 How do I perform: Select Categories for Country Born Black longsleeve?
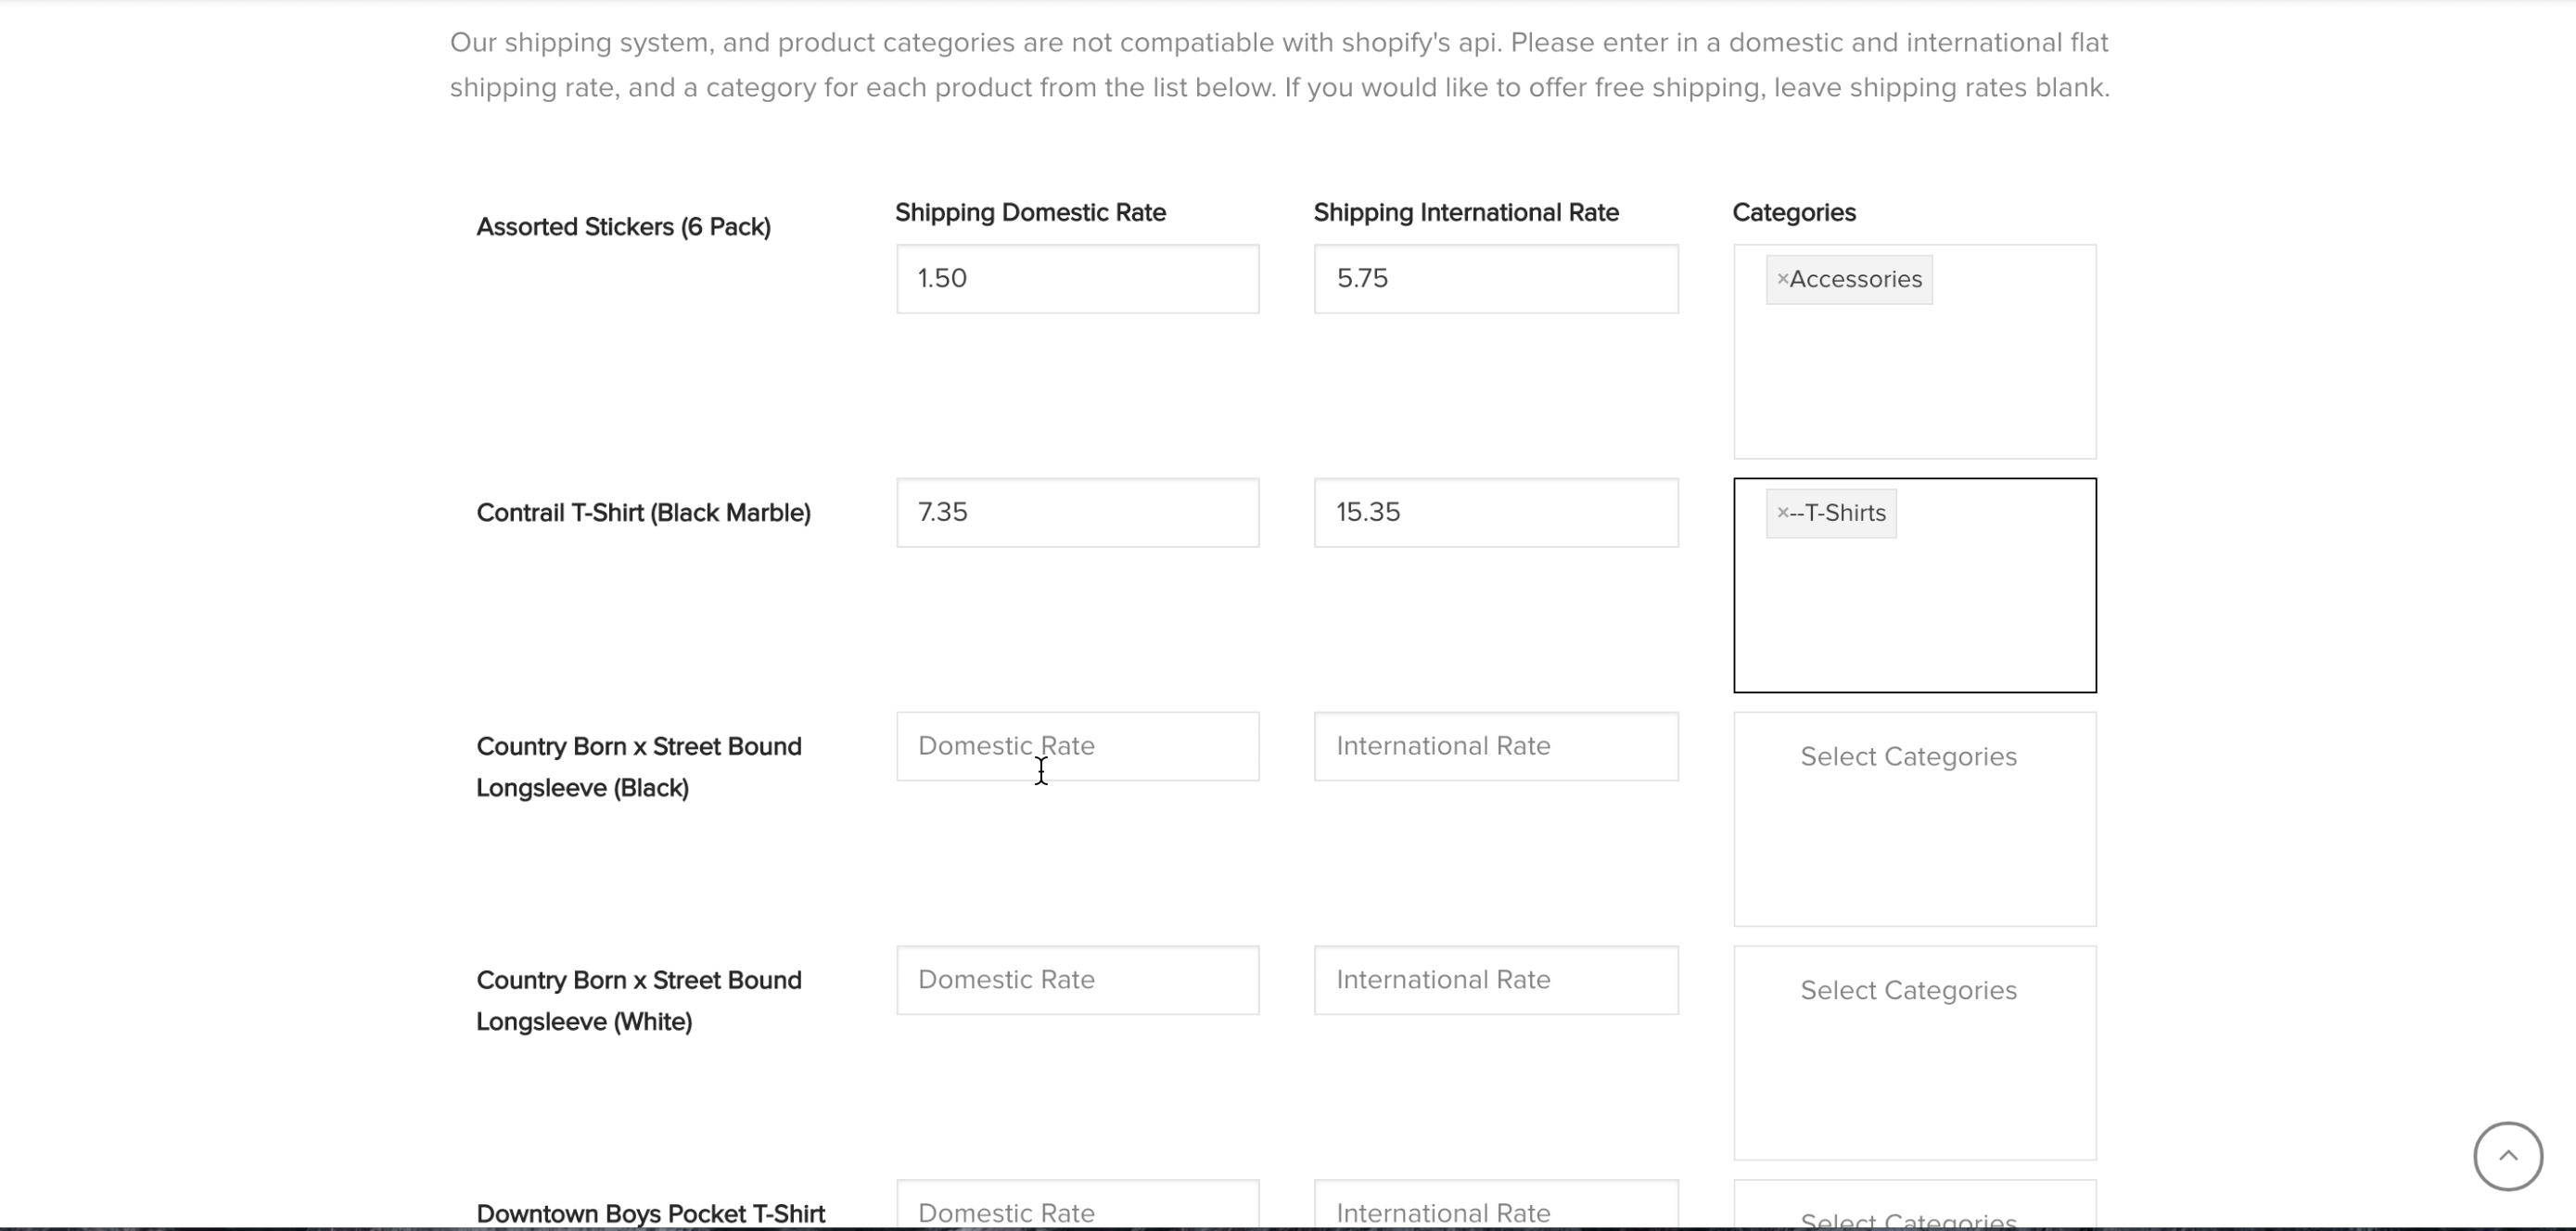tap(1909, 755)
